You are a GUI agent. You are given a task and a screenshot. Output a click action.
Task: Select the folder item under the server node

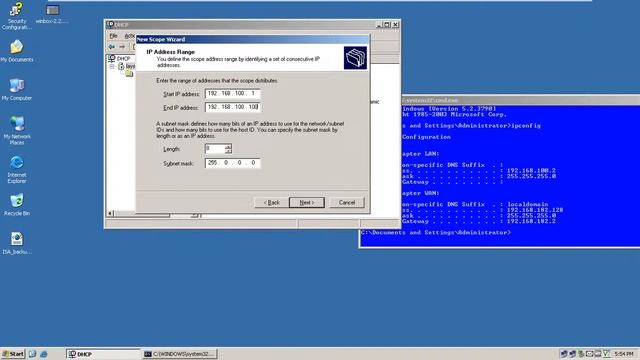tap(129, 74)
